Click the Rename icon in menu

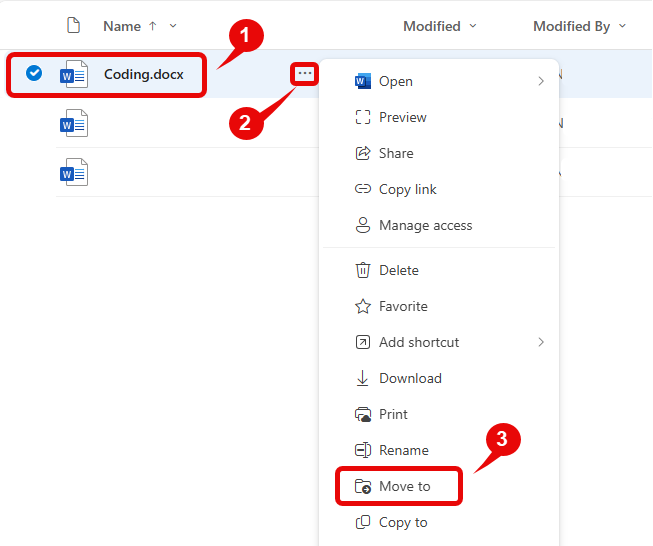[x=363, y=450]
